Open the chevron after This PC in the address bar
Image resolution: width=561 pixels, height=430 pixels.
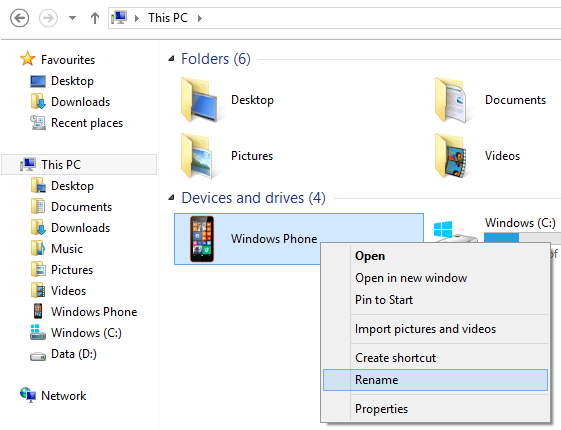tap(200, 18)
